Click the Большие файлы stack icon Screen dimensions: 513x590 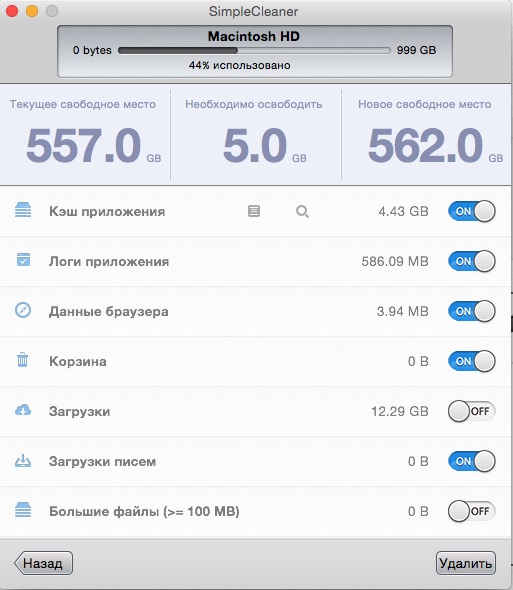coord(23,510)
